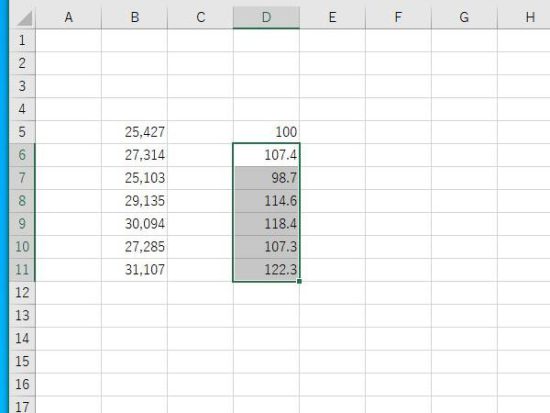
Task: Select column D header
Action: [266, 17]
